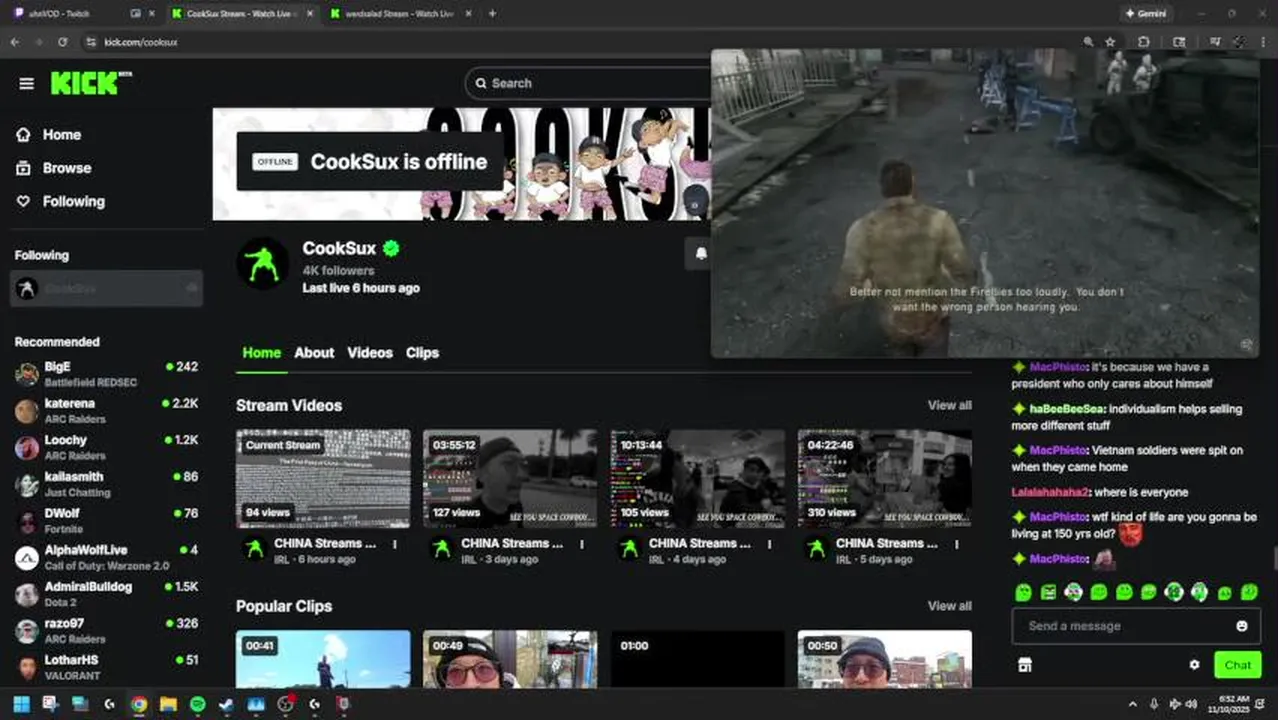The height and width of the screenshot is (720, 1278).
Task: Open Loochy's recommended channel avatar
Action: pos(27,447)
